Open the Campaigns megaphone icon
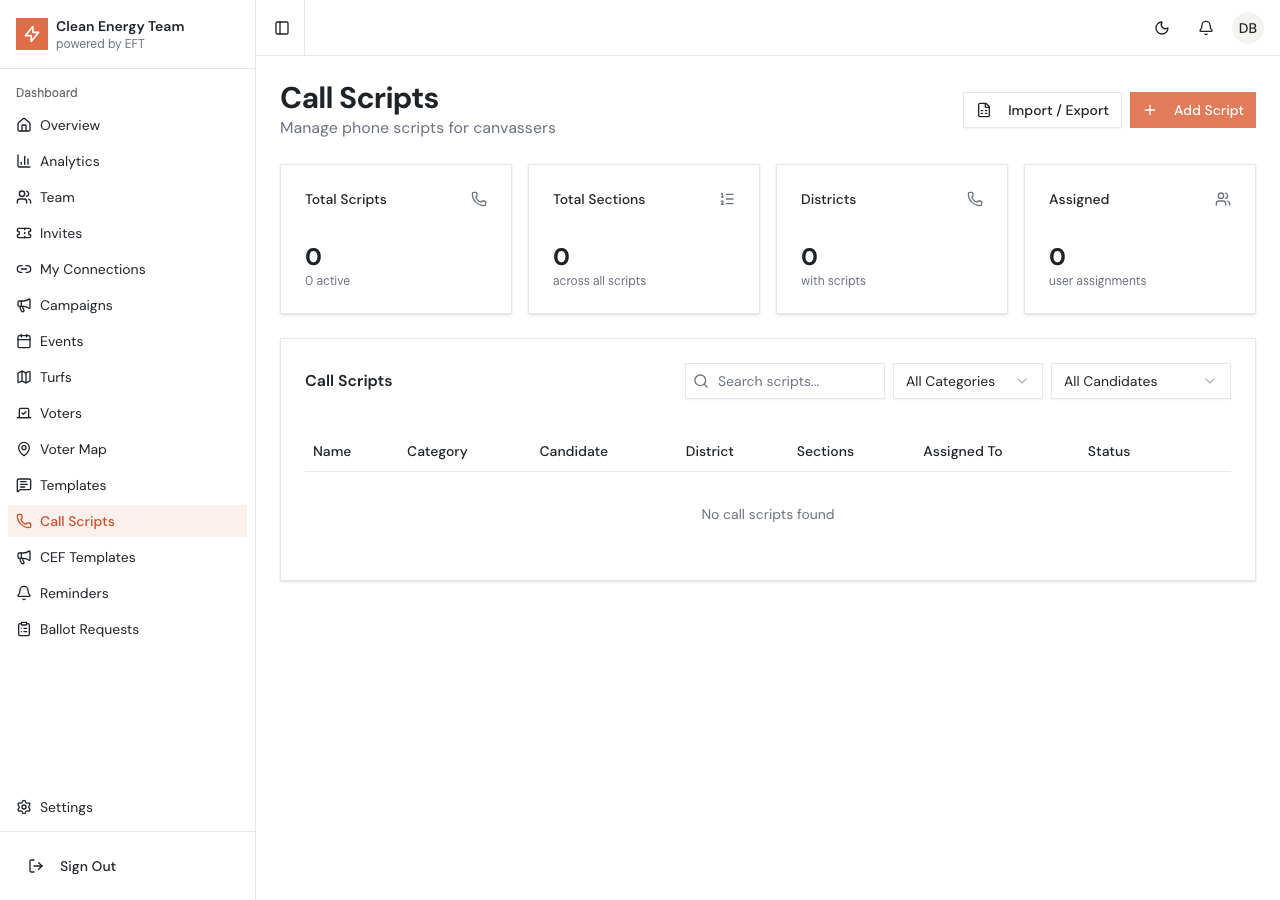 tap(24, 305)
